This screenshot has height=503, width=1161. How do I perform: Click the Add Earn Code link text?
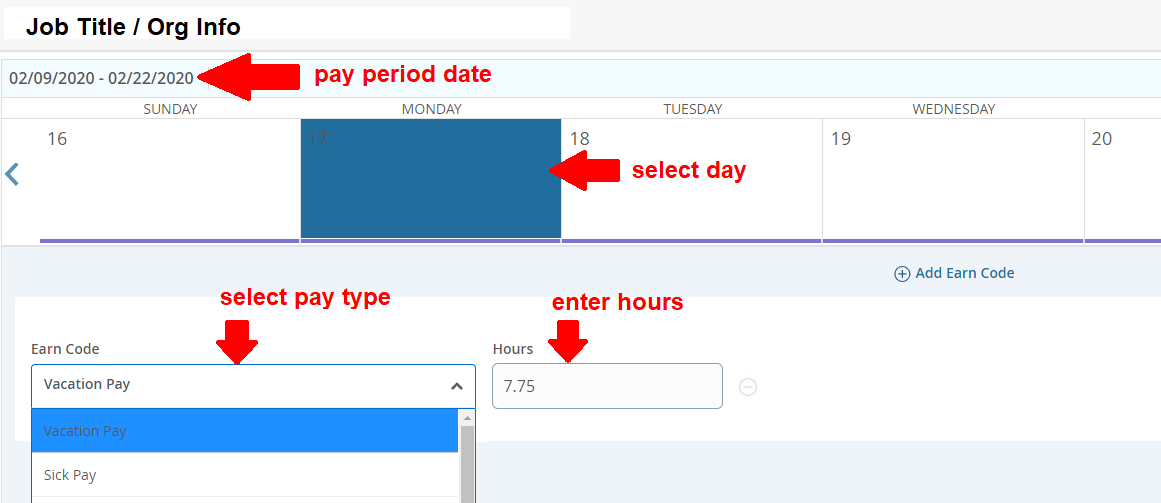(x=964, y=273)
